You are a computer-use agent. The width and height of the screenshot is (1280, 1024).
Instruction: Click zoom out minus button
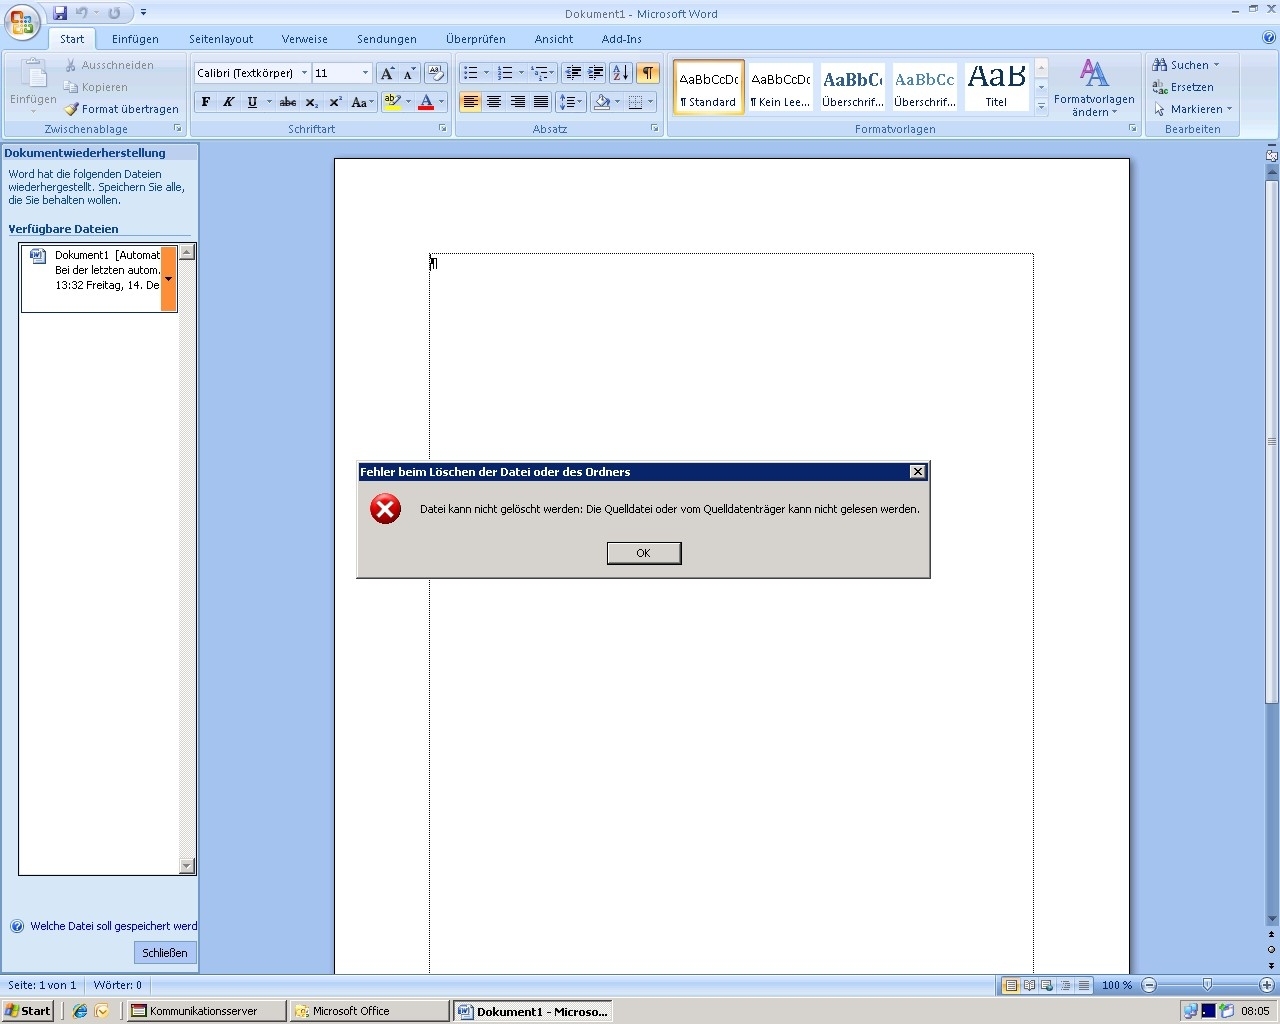1149,985
